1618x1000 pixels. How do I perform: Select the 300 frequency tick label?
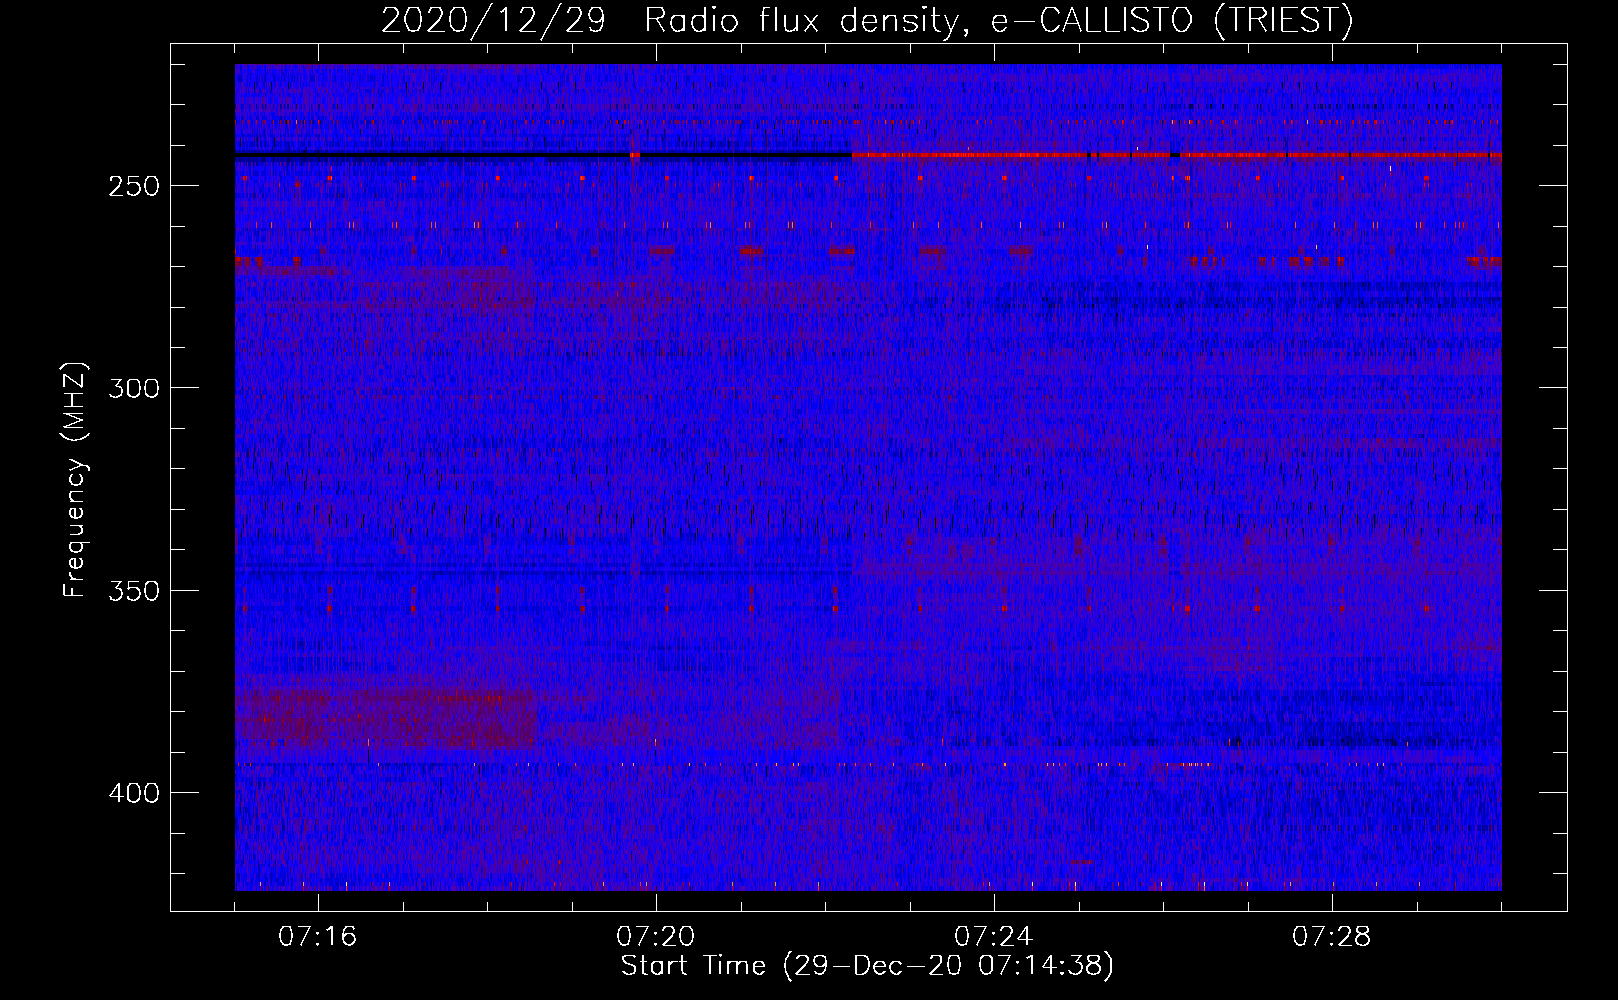point(134,388)
